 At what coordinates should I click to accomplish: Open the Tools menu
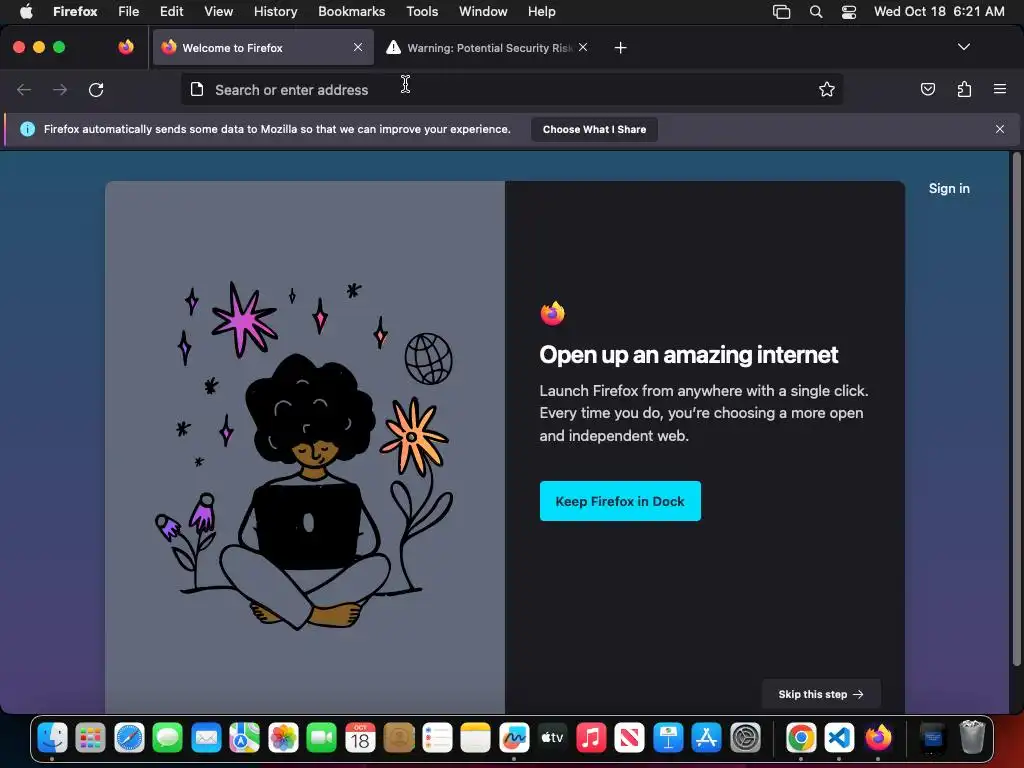422,11
